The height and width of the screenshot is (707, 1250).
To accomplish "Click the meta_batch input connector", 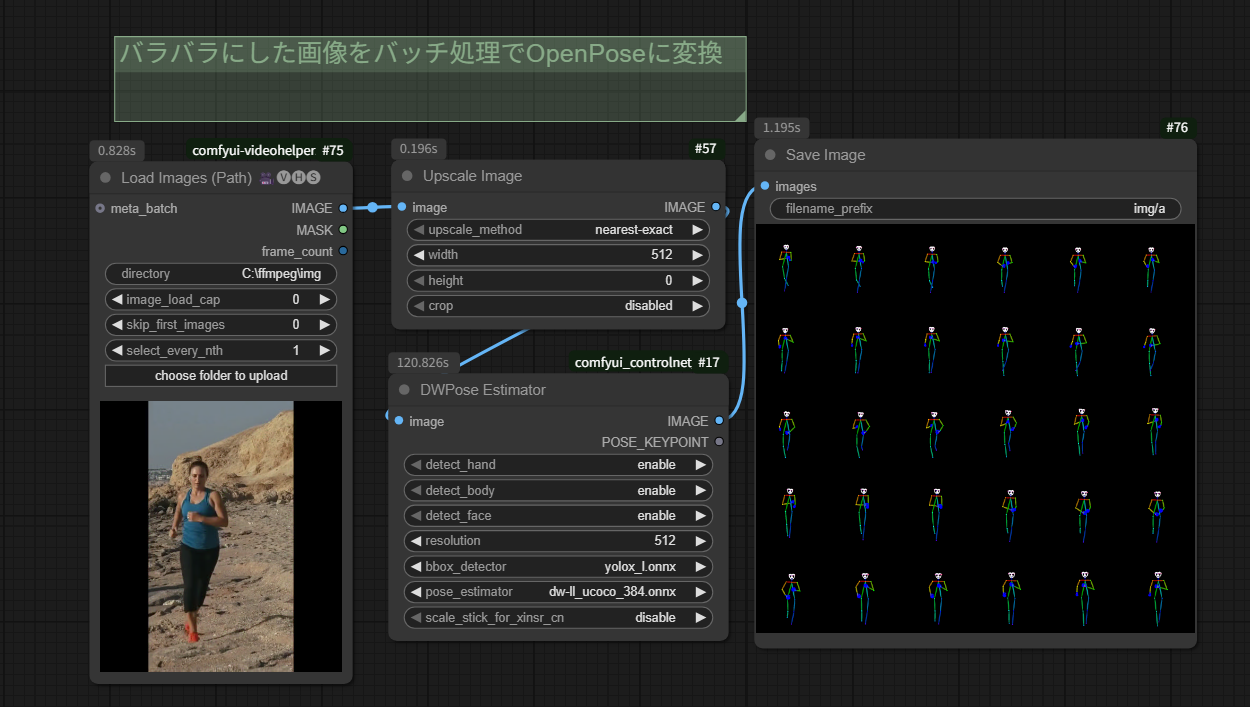I will [x=100, y=208].
